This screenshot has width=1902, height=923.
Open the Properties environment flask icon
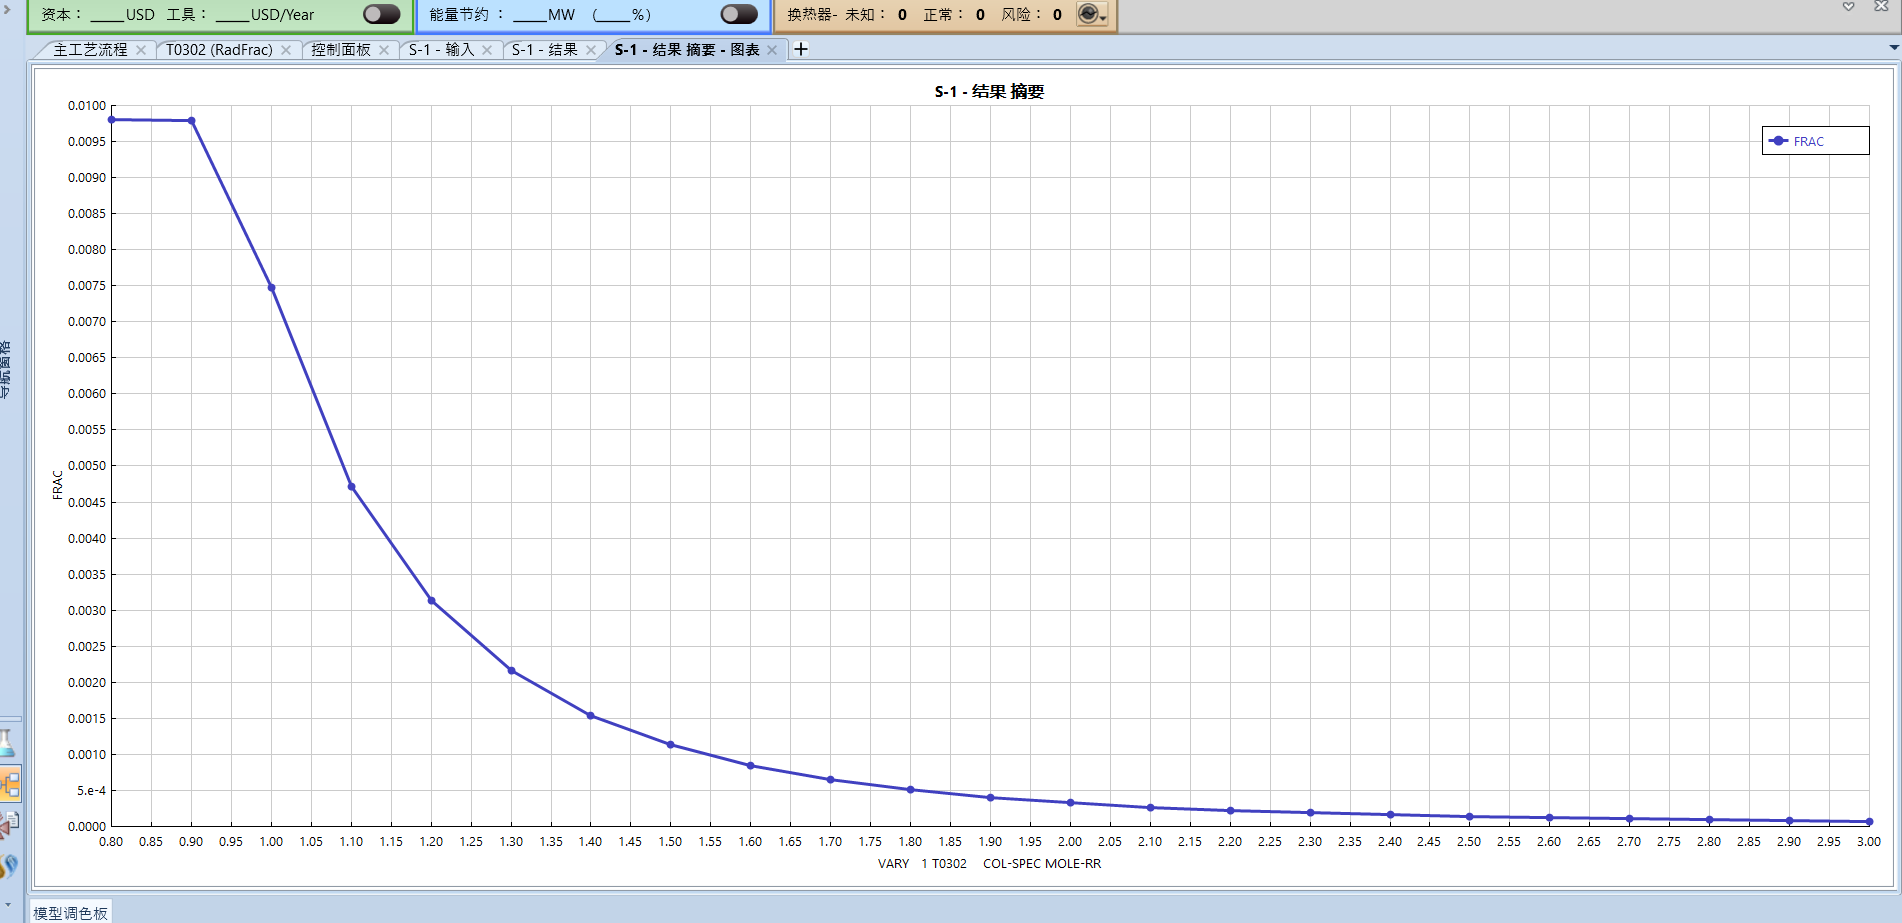point(7,743)
